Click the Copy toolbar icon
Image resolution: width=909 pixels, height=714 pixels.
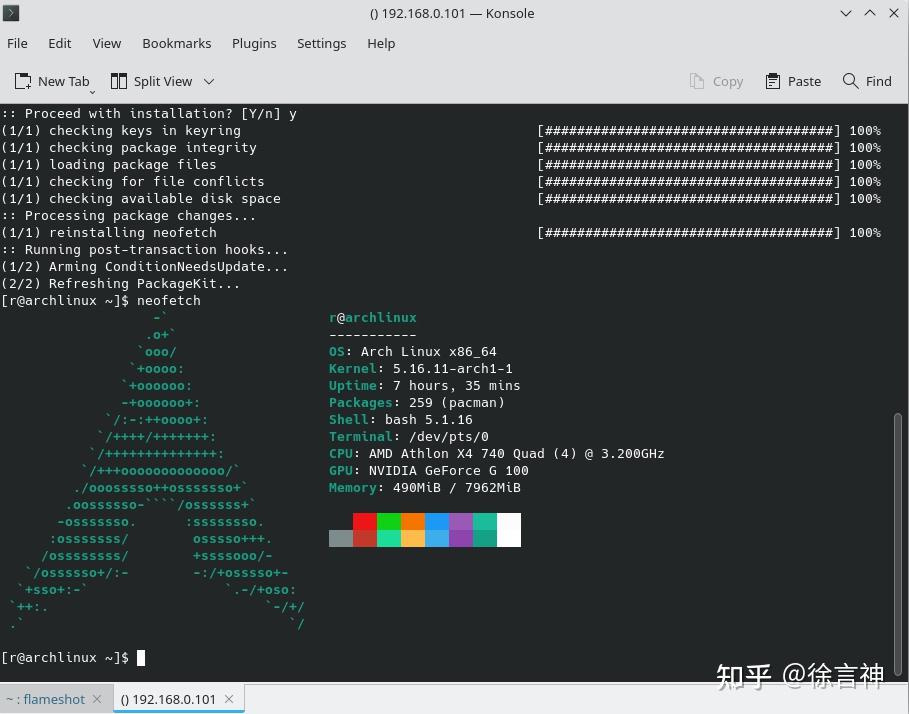(699, 81)
